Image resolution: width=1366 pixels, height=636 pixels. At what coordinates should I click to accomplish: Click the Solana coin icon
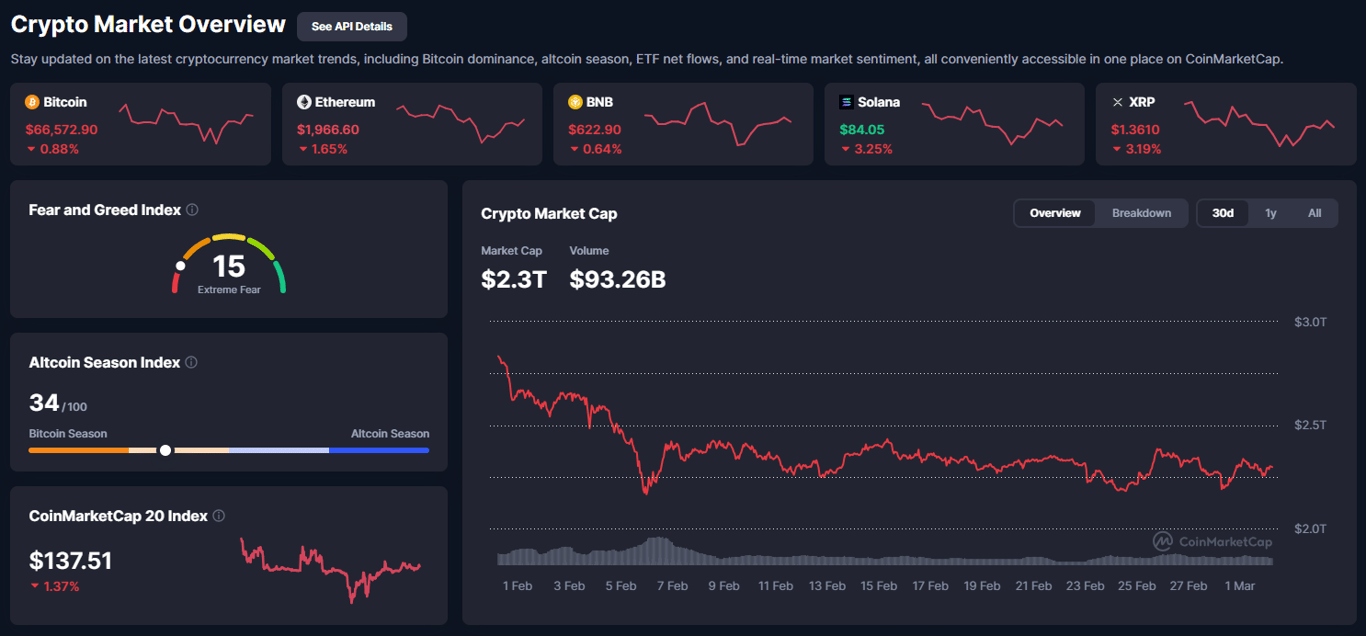pyautogui.click(x=847, y=102)
